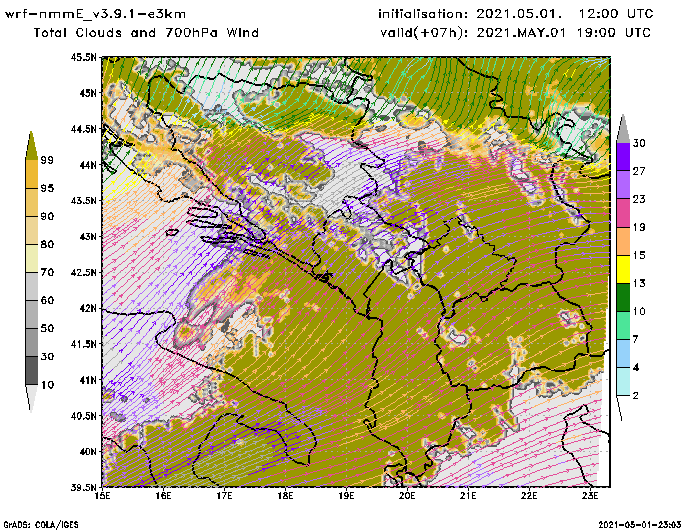Screen dimensions: 700x530
Task: Click the orange 15–19 wind legend swatch
Action: pos(623,241)
